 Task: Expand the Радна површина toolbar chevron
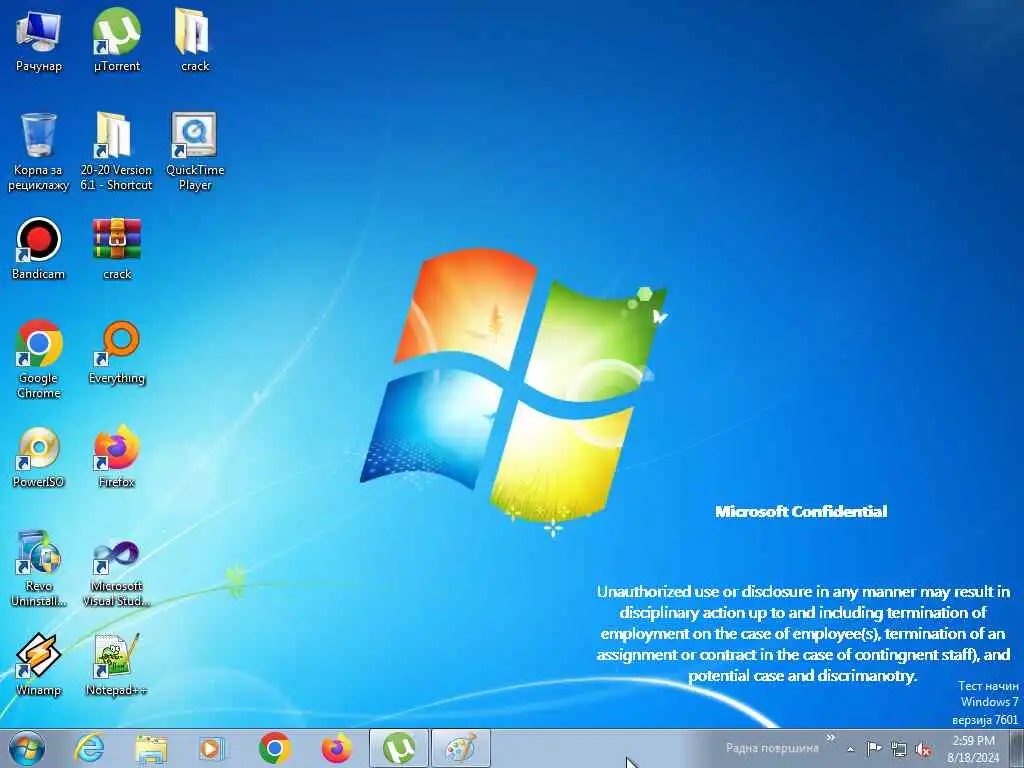[831, 738]
